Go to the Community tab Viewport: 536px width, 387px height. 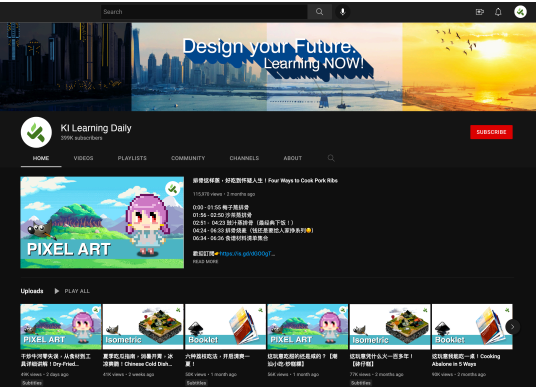click(188, 158)
